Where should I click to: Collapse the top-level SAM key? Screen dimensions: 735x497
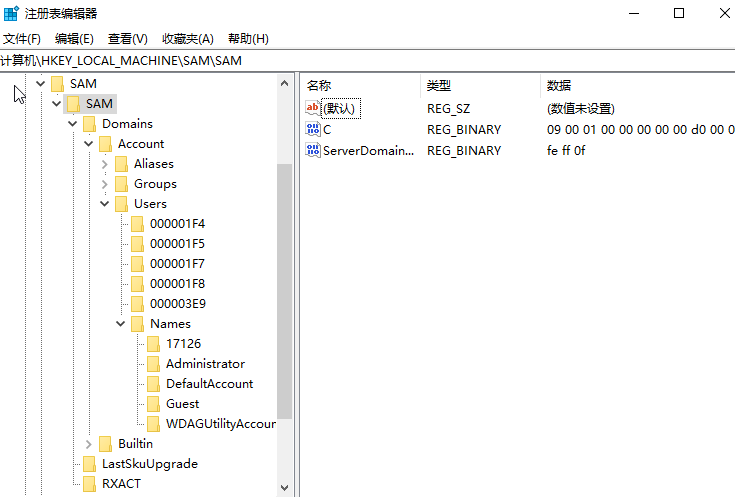(x=41, y=84)
